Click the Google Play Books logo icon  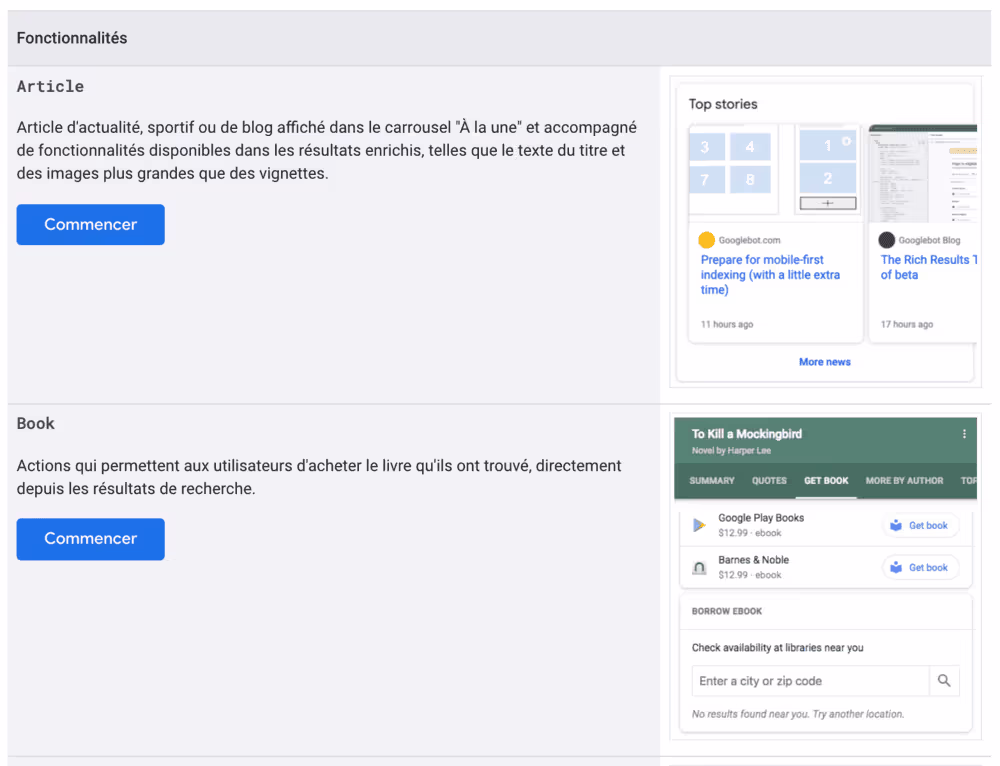pos(699,525)
